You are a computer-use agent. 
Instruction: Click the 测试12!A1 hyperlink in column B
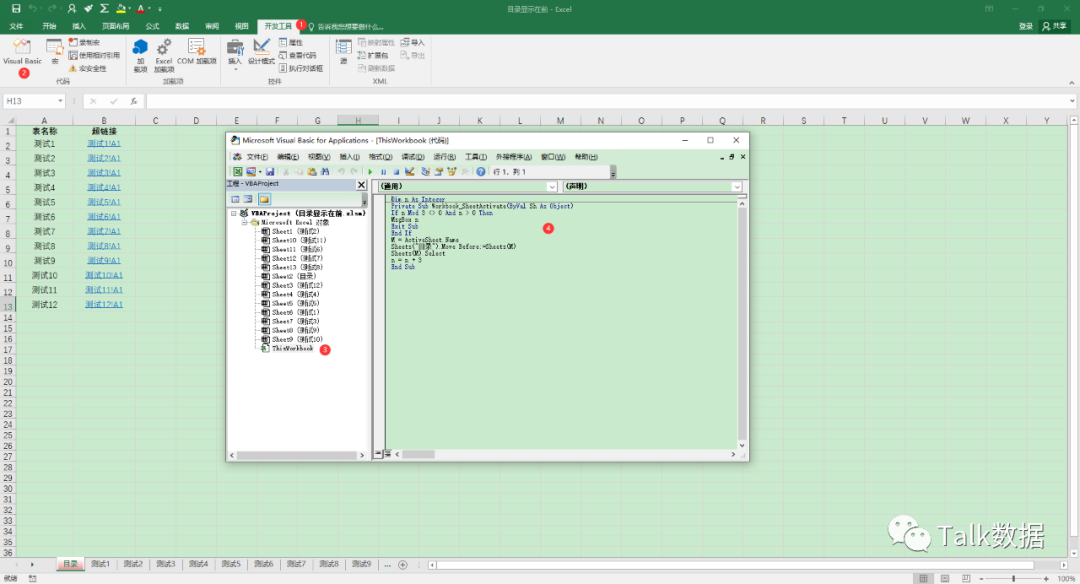coord(104,304)
